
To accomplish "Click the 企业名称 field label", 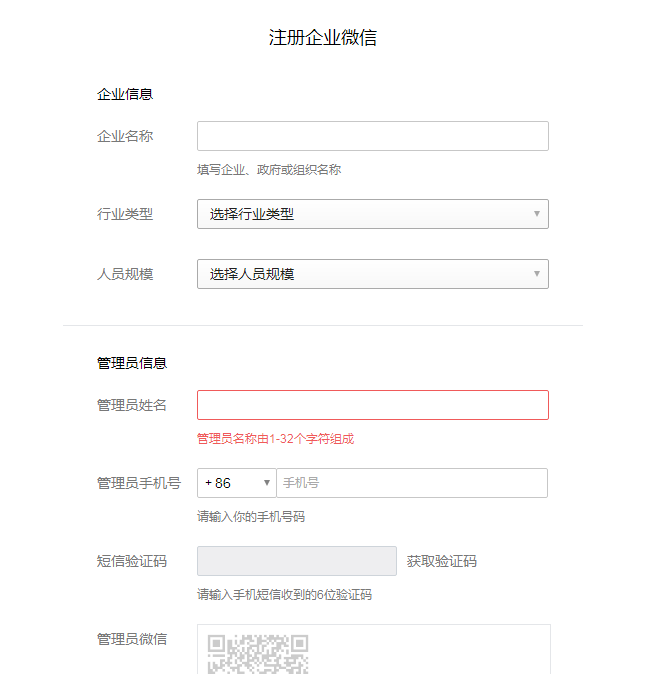I will (x=125, y=136).
